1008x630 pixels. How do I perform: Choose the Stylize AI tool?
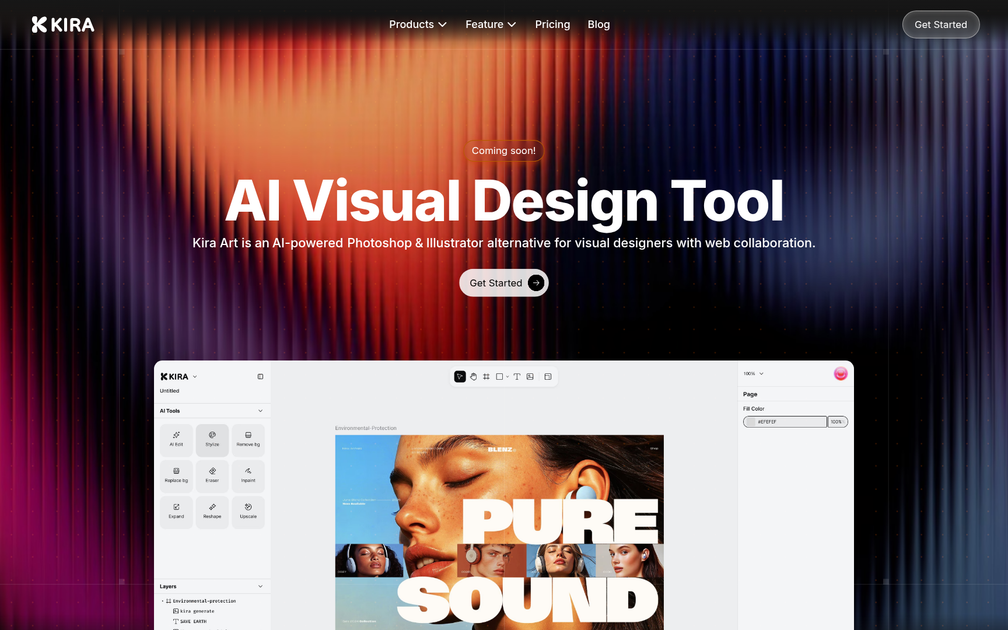point(212,439)
